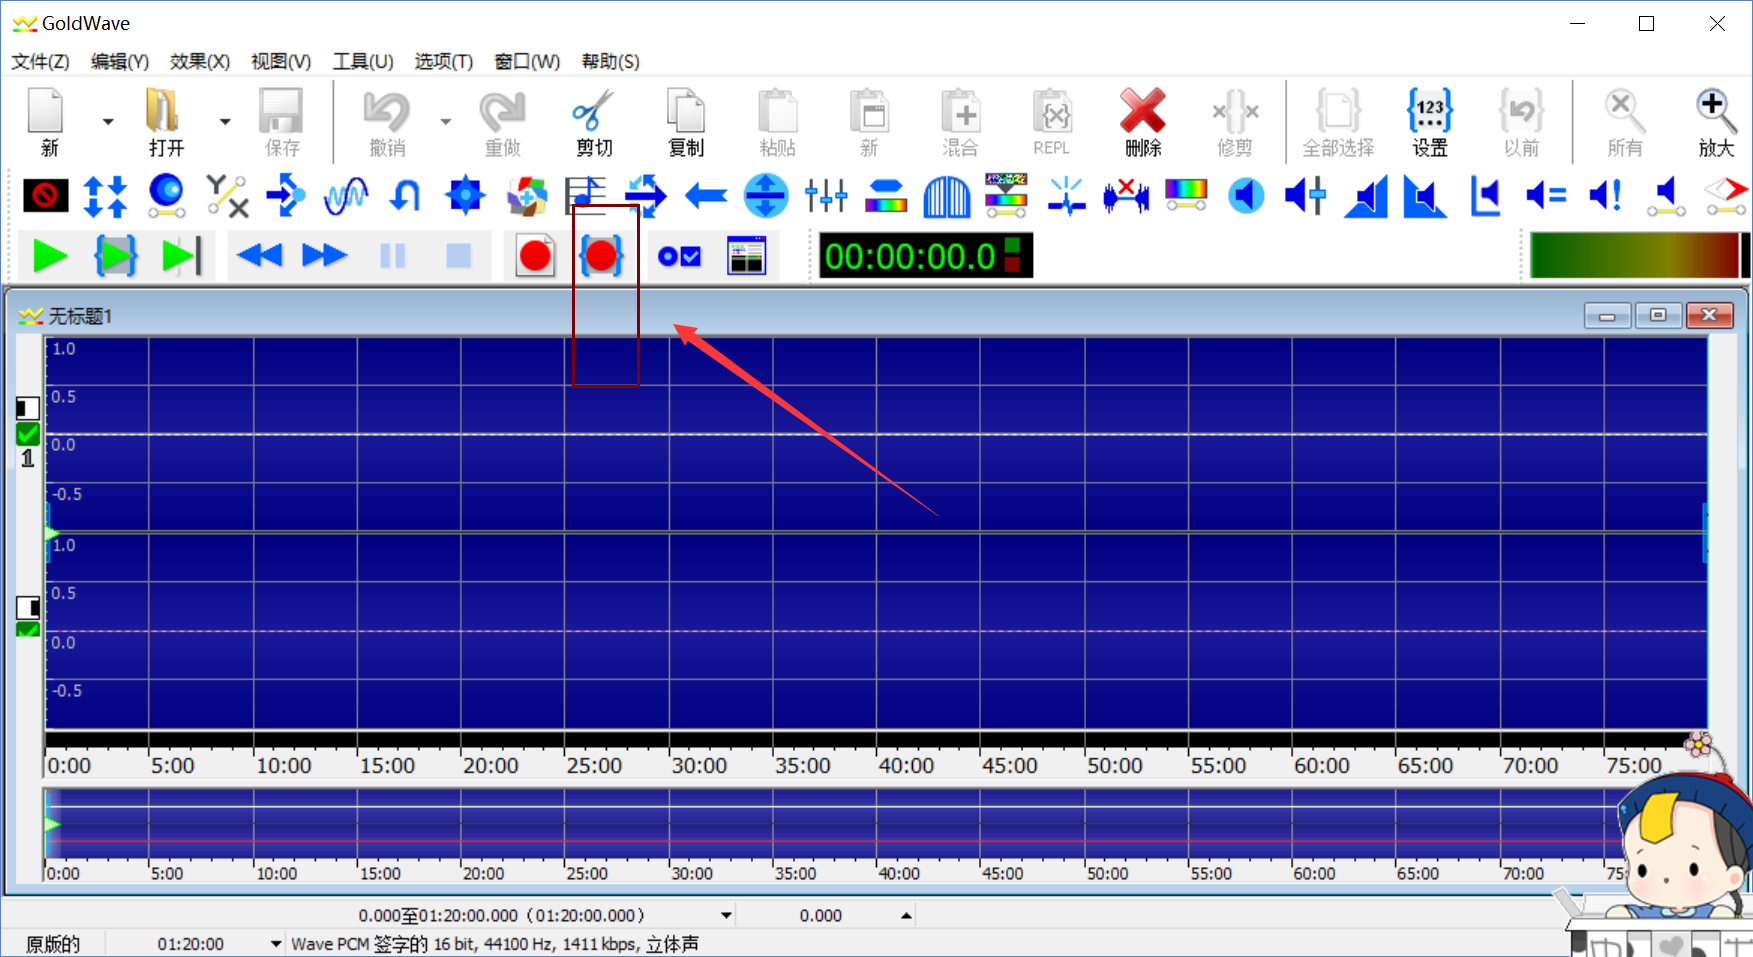Click the red X 删除 icon
This screenshot has height=957, width=1753.
(1142, 122)
